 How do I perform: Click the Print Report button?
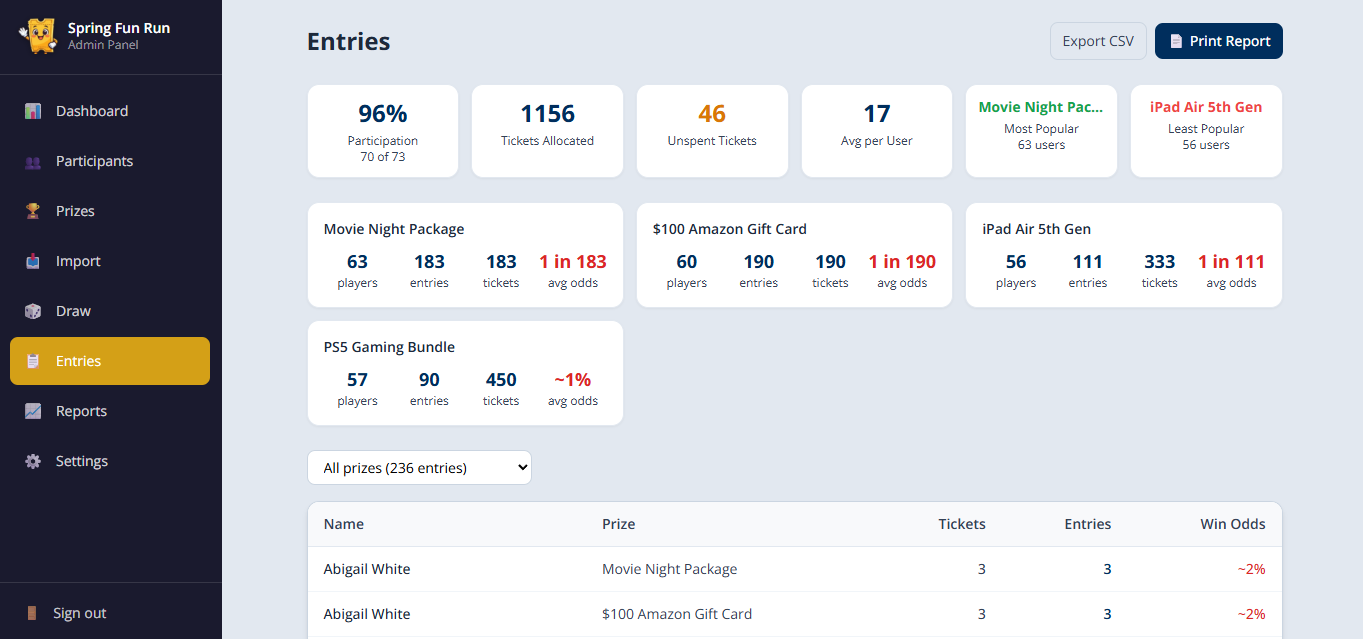point(1218,41)
